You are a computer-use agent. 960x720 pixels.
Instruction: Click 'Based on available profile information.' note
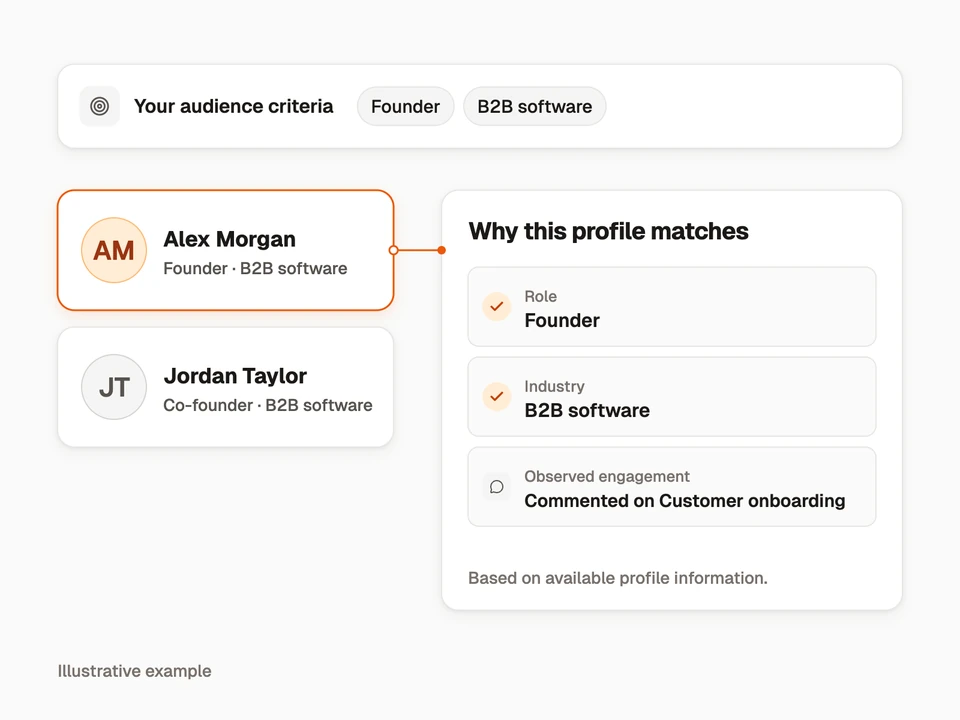click(x=618, y=578)
